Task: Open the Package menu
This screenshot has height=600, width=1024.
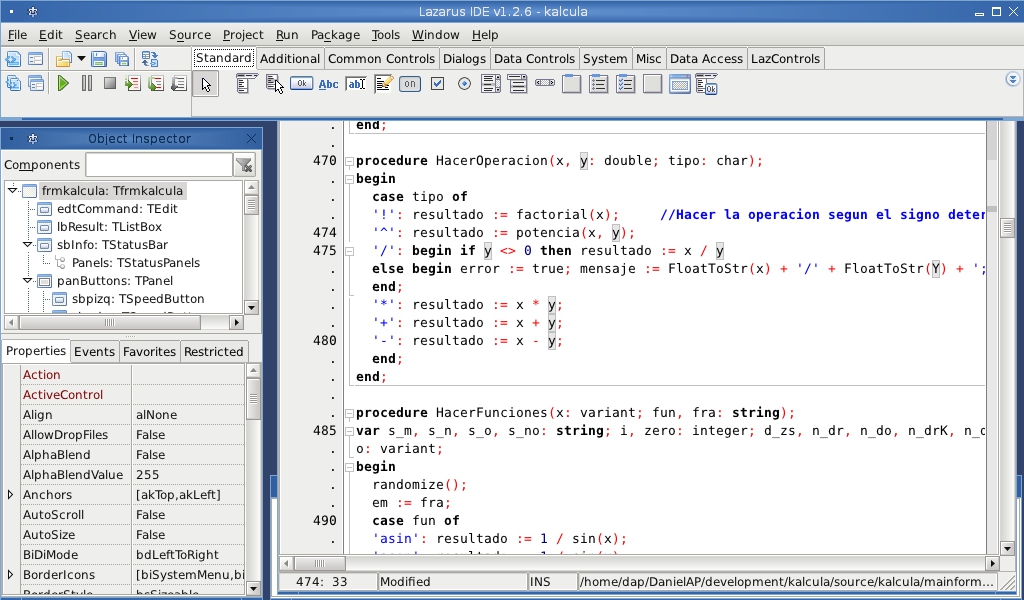Action: [x=335, y=35]
